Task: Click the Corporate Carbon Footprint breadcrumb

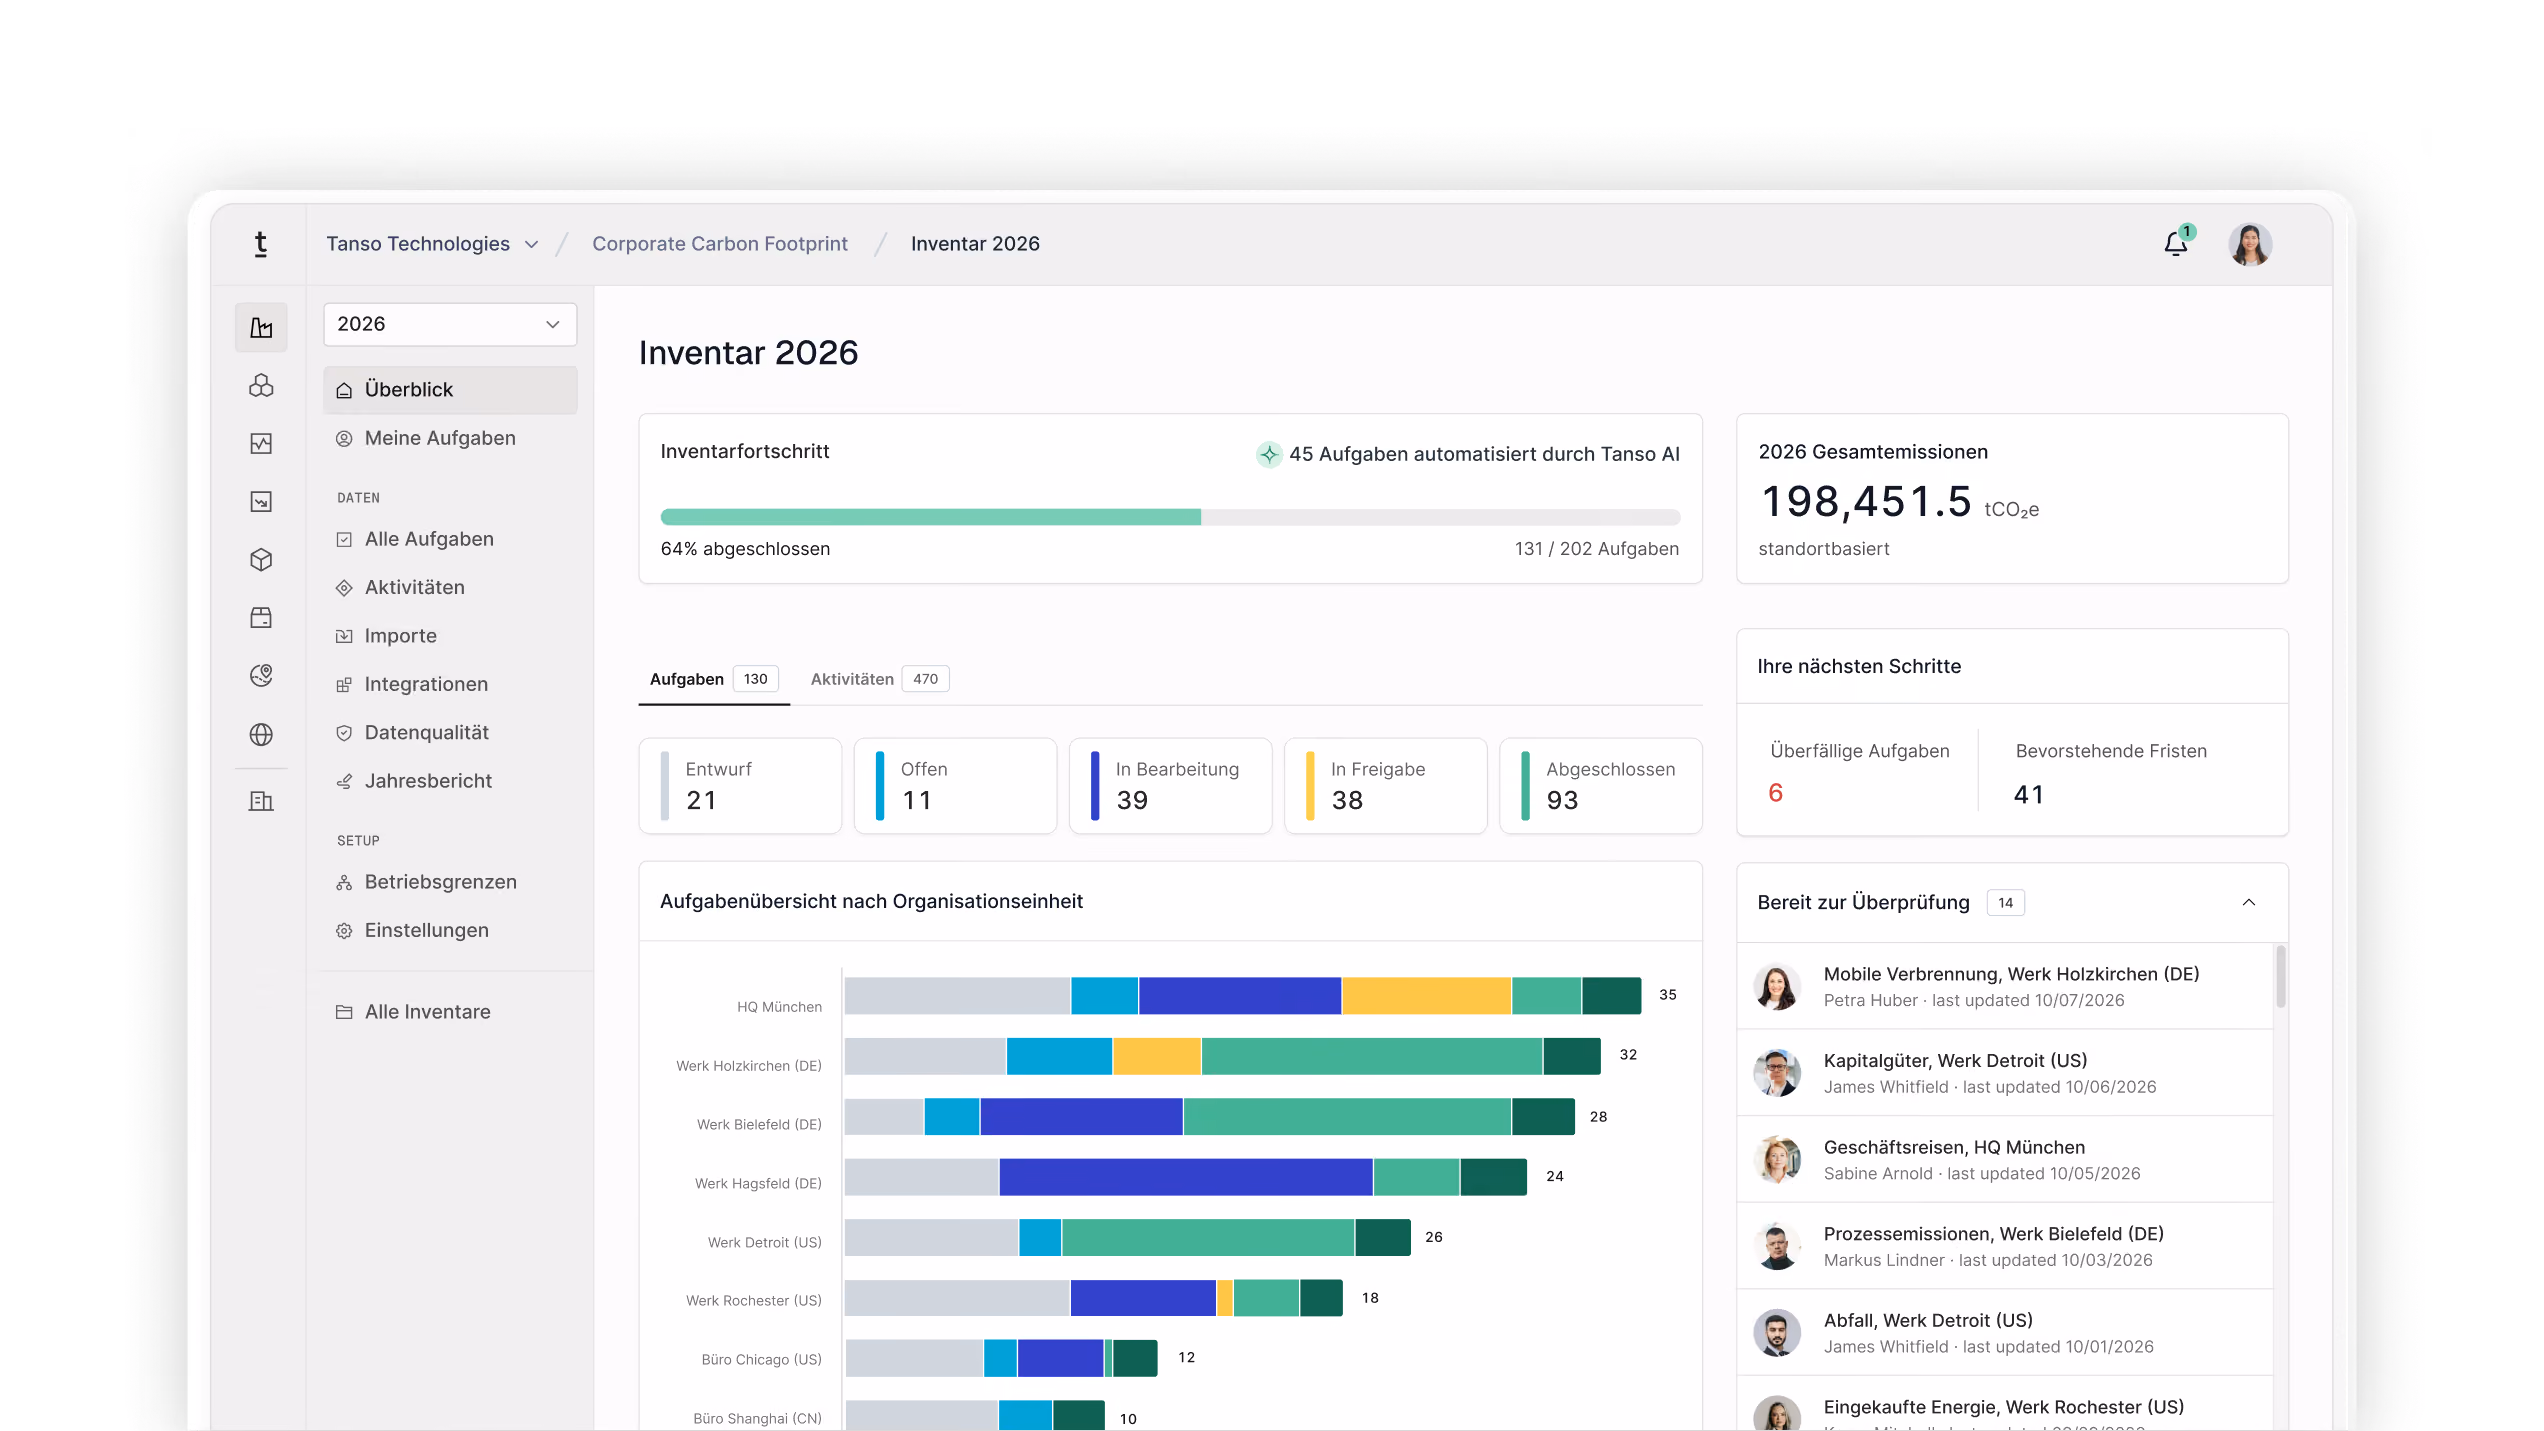Action: pos(719,244)
